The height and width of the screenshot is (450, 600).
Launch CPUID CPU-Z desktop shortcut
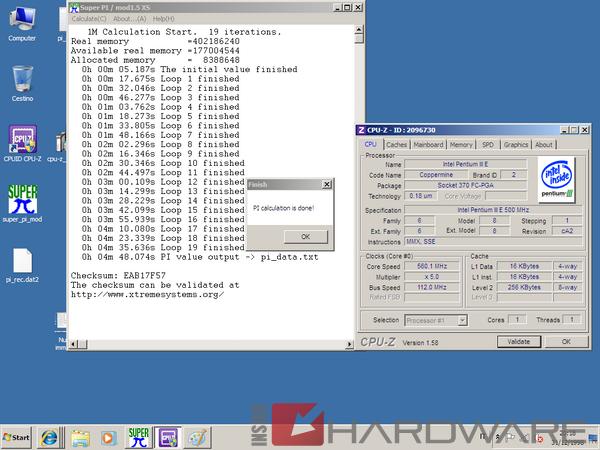[22, 143]
